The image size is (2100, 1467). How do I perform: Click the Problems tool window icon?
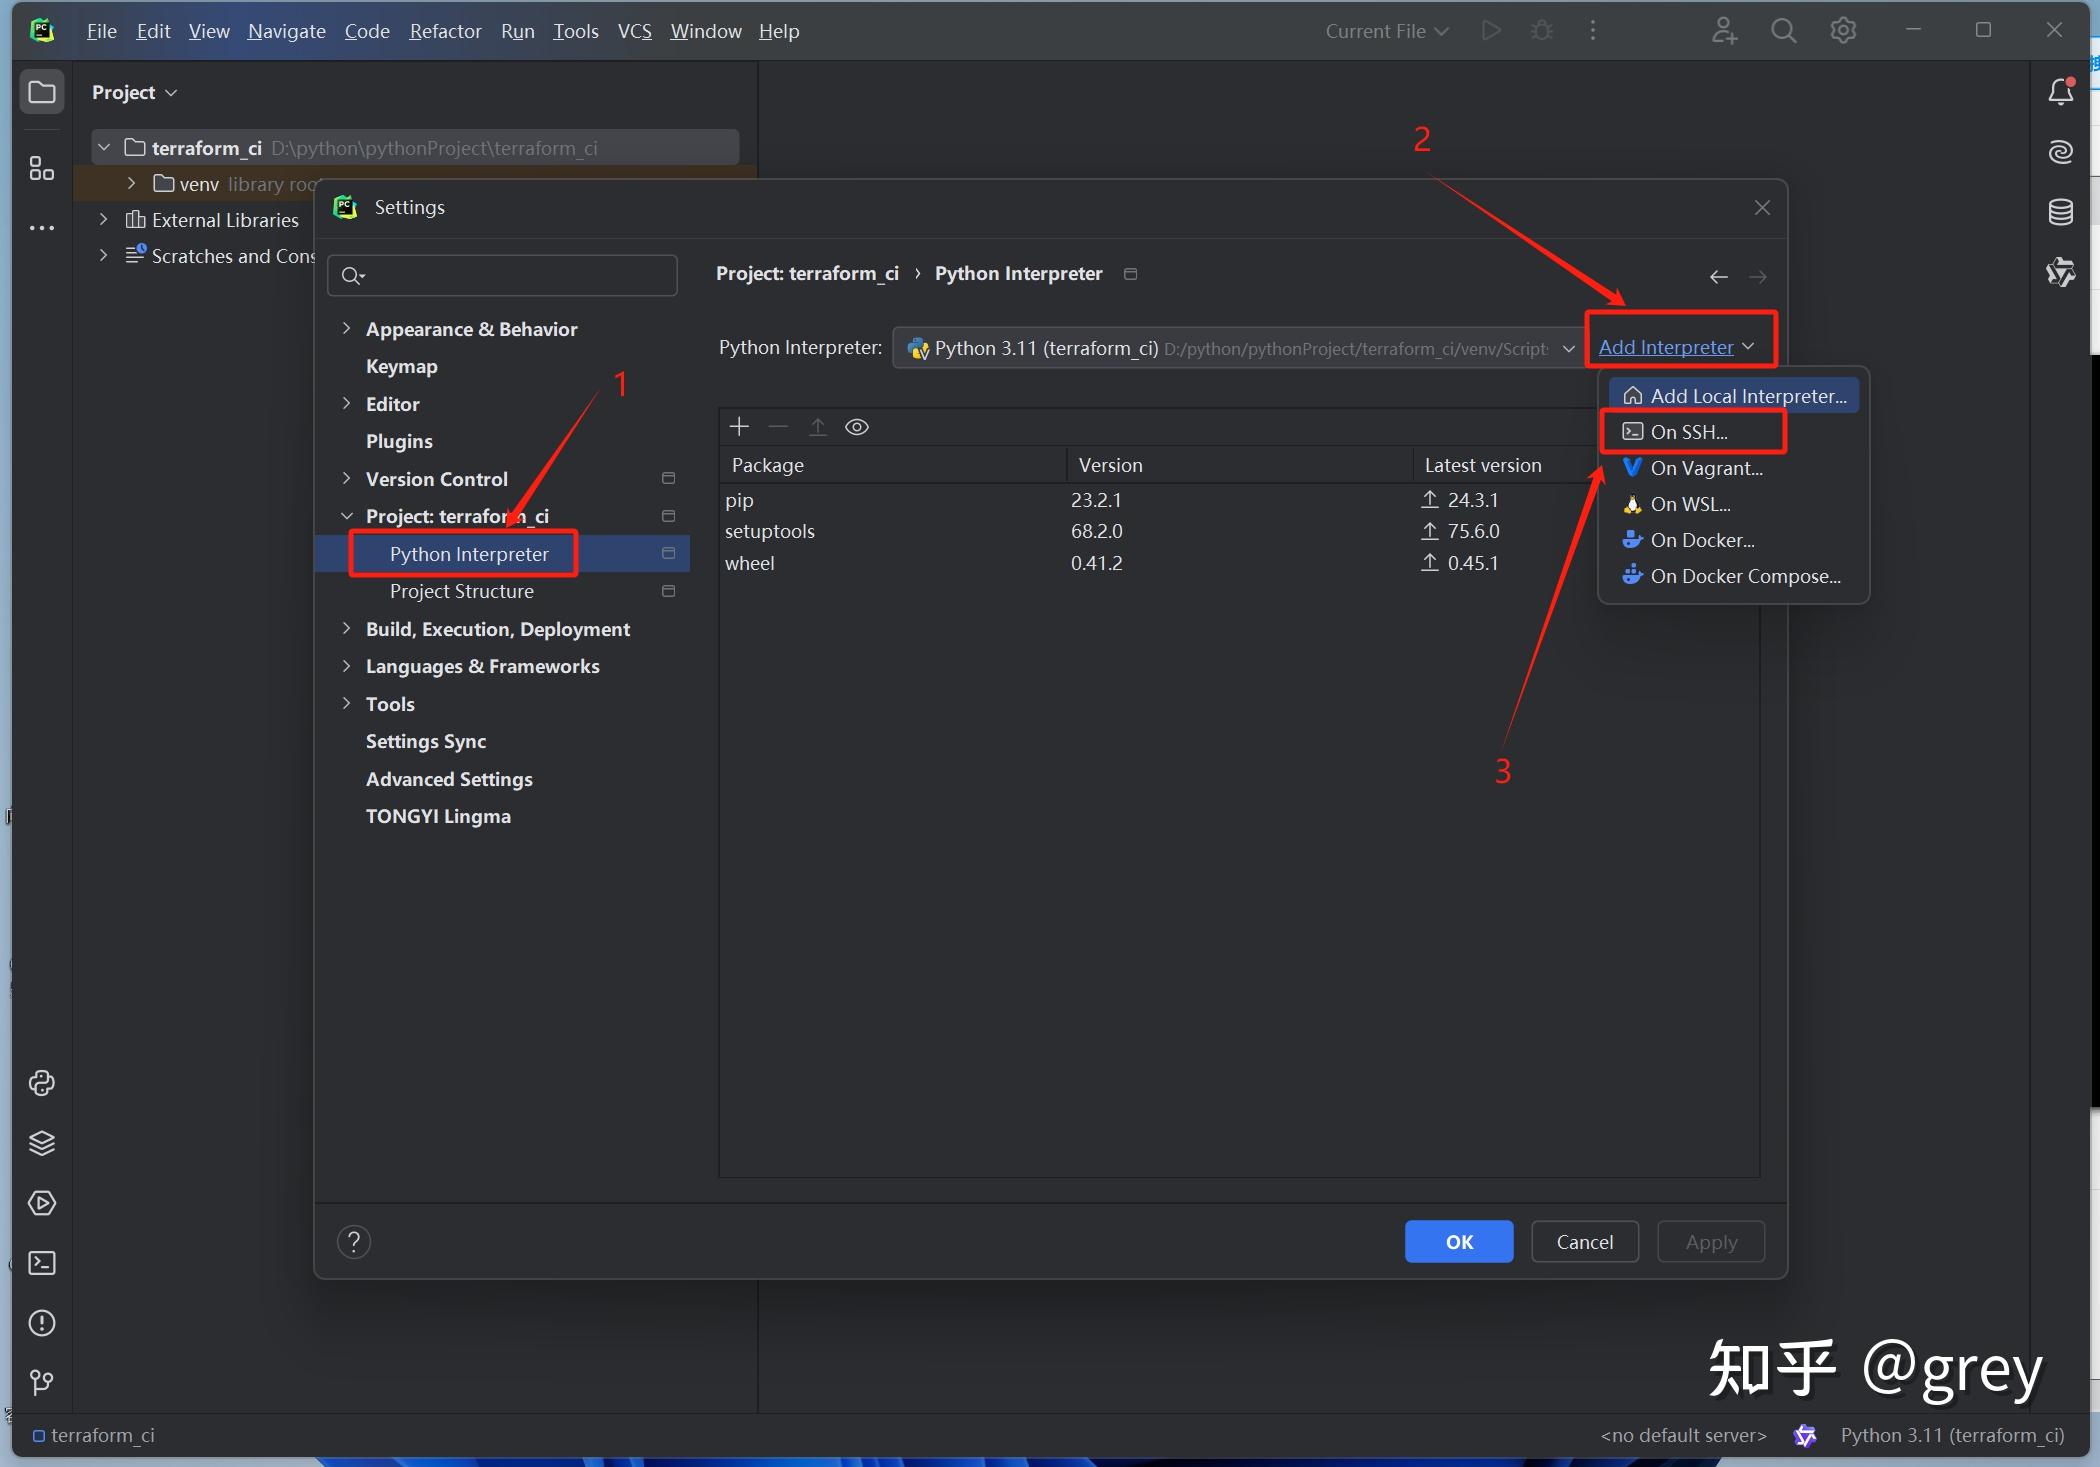click(x=41, y=1323)
